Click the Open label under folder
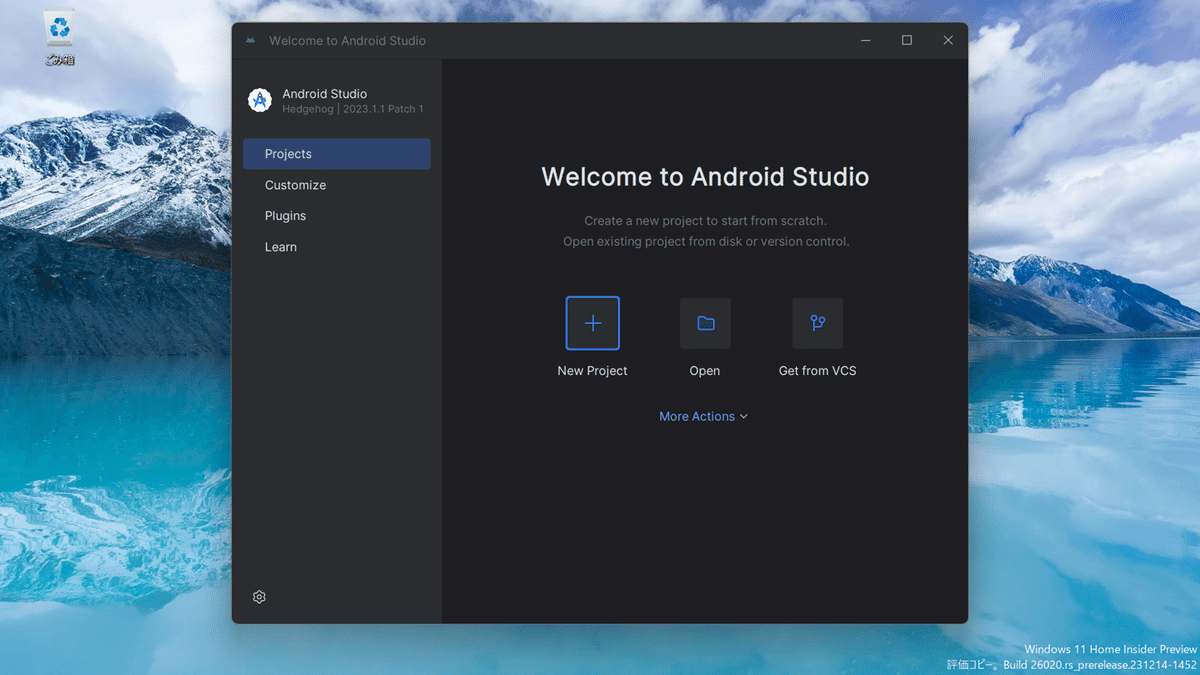 [x=705, y=371]
